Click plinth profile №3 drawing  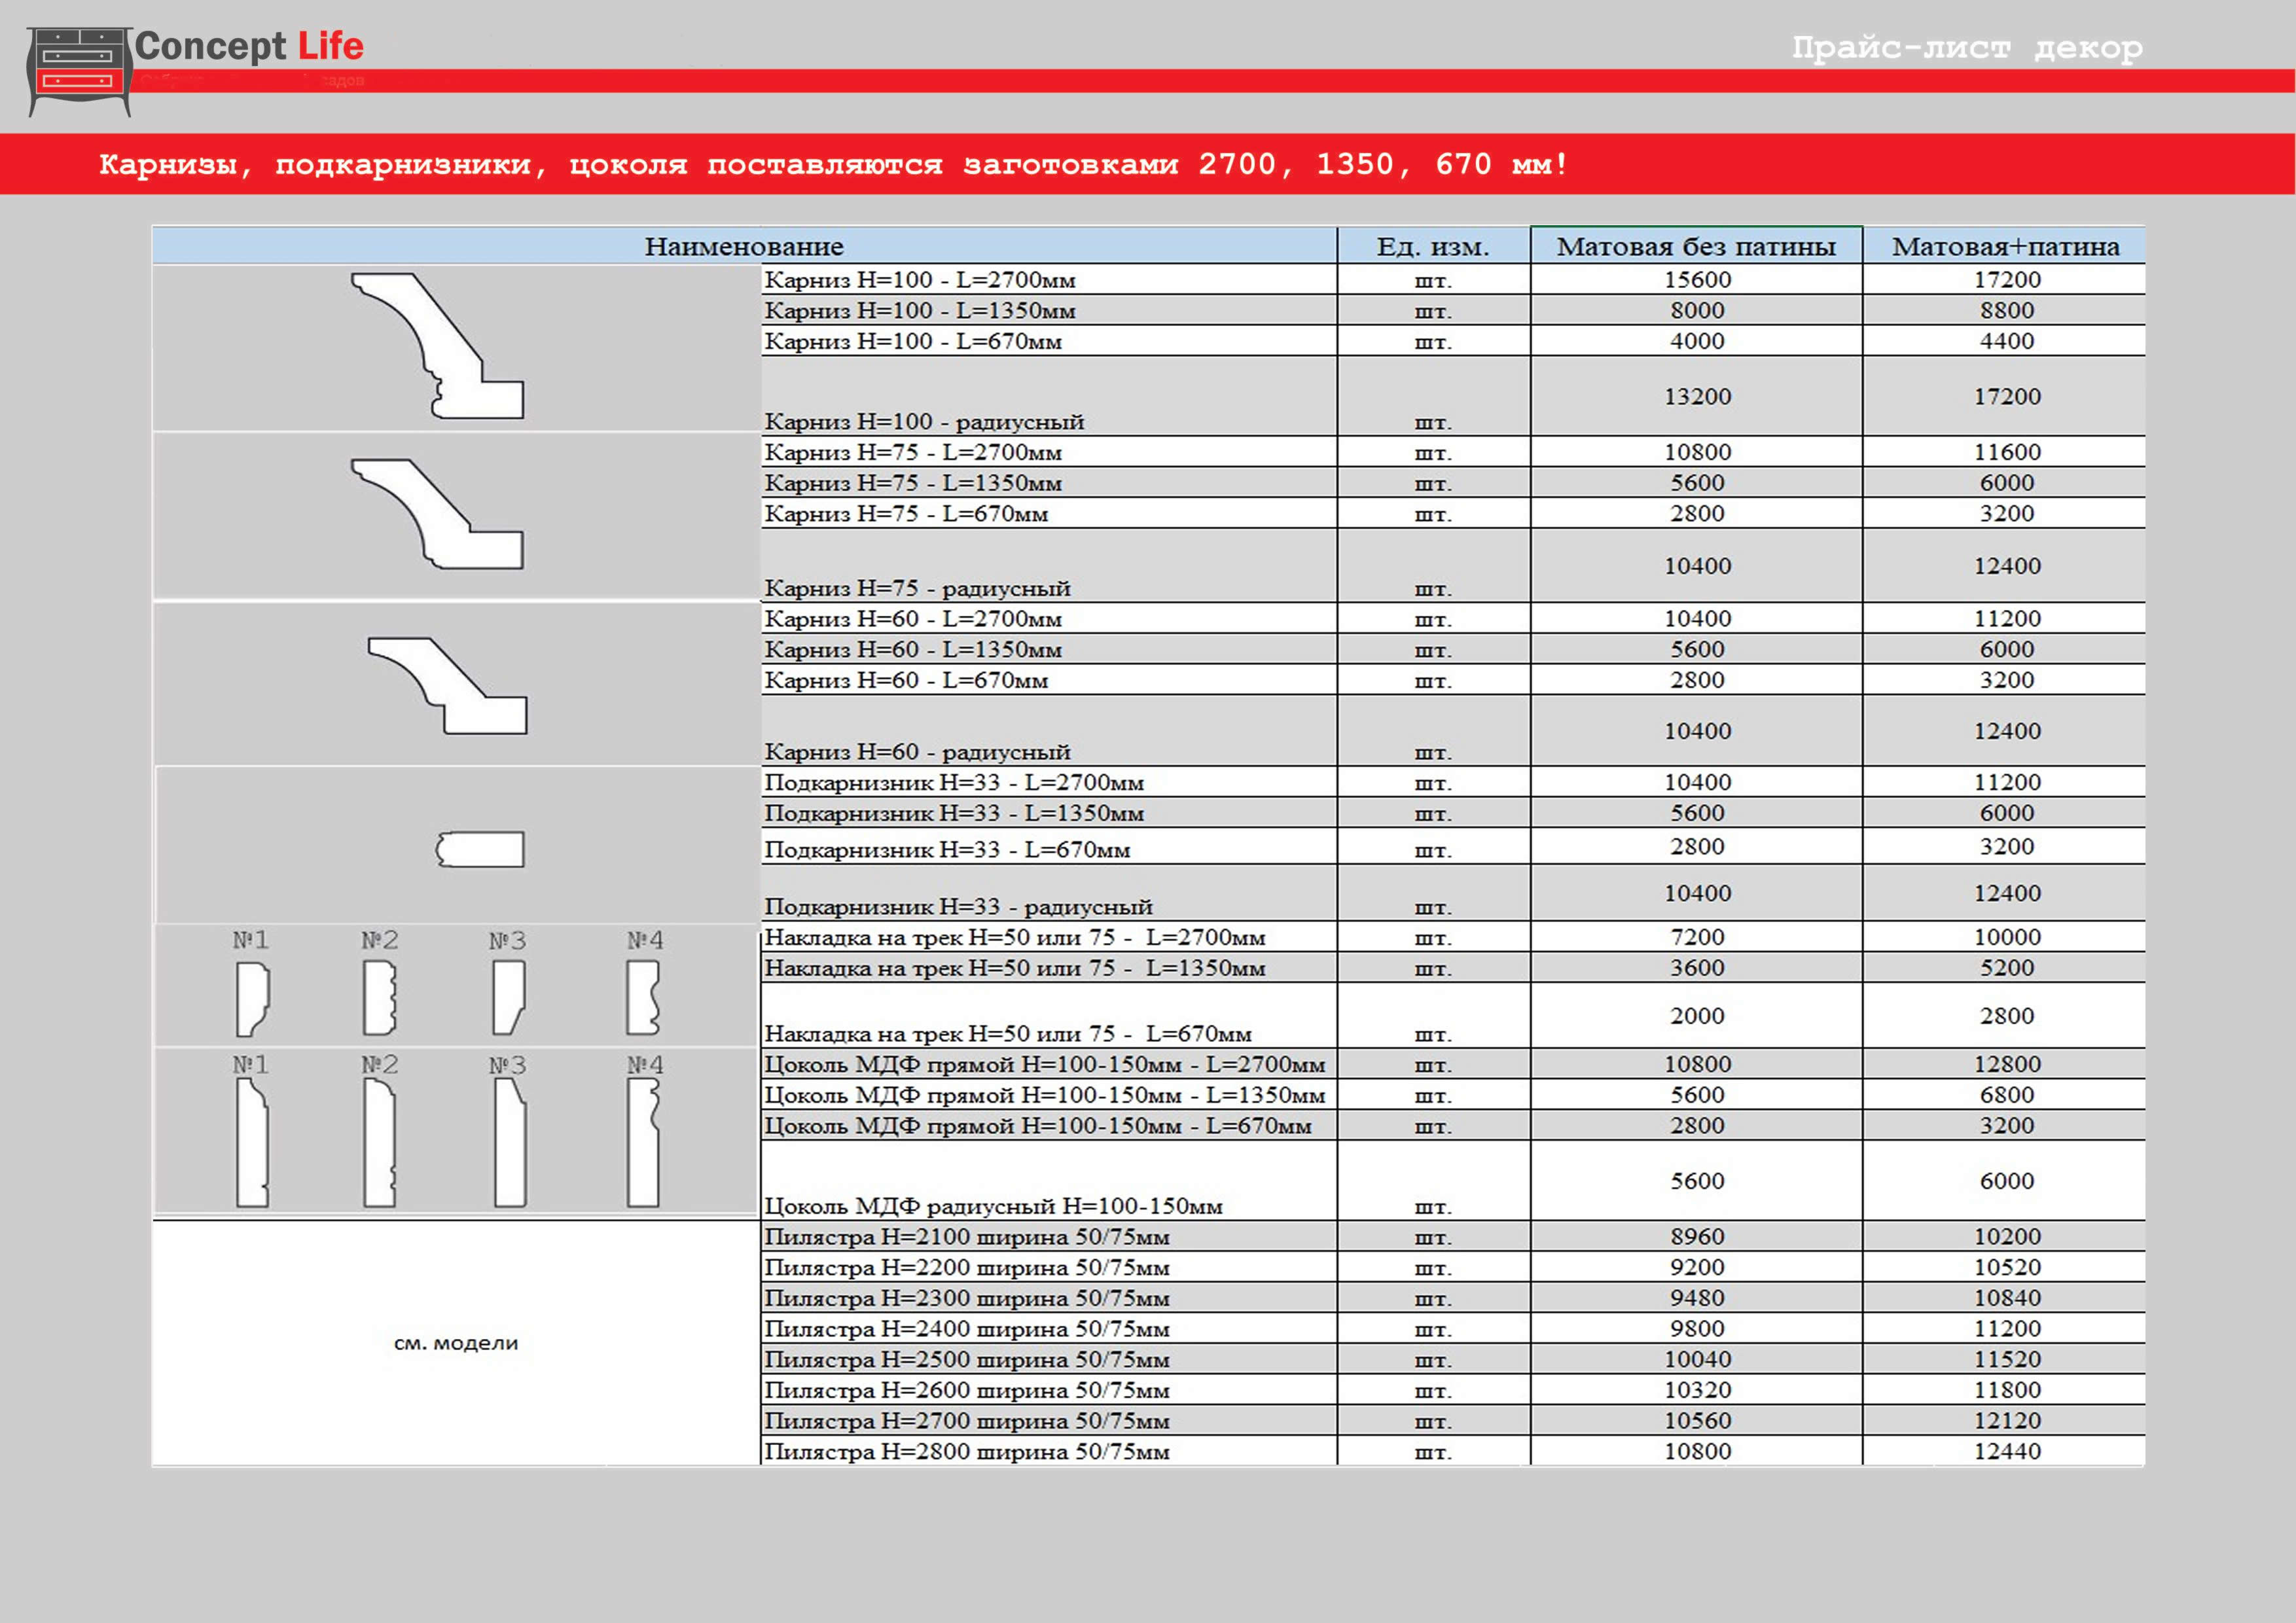pos(510,1143)
